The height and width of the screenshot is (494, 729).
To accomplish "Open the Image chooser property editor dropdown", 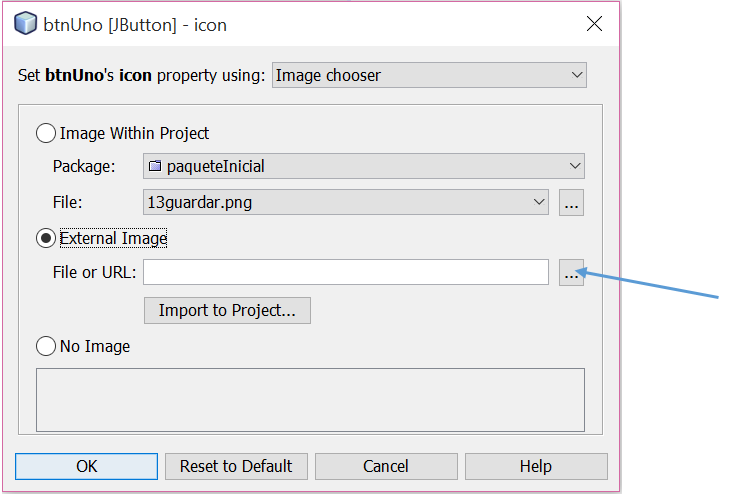I will click(x=429, y=75).
